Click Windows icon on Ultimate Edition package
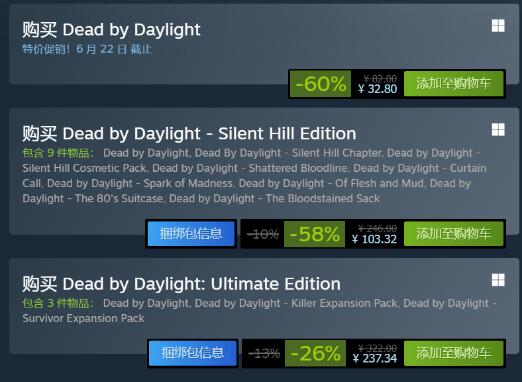 coord(498,280)
